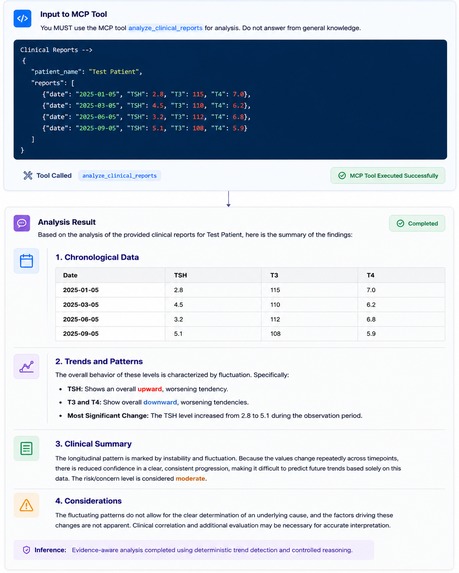Viewport: 459px width, 573px height.
Task: Select the 2025-03-05 table row date
Action: [x=81, y=304]
